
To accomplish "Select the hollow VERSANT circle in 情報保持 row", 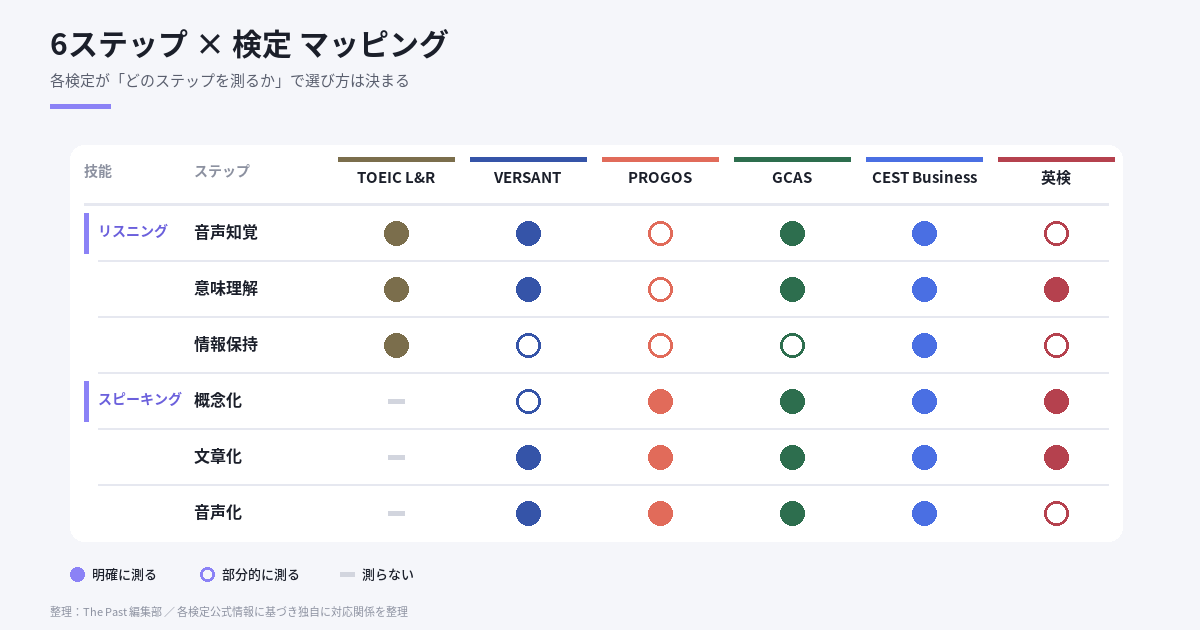I will pyautogui.click(x=528, y=345).
